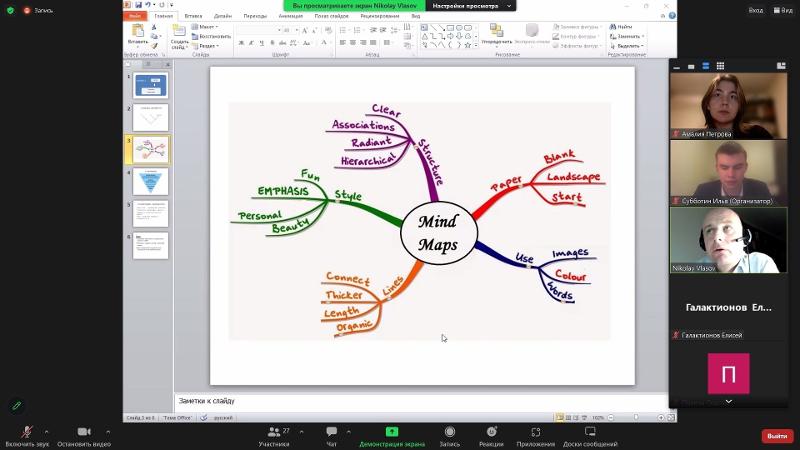Click the Вход sign-in button

coord(756,10)
